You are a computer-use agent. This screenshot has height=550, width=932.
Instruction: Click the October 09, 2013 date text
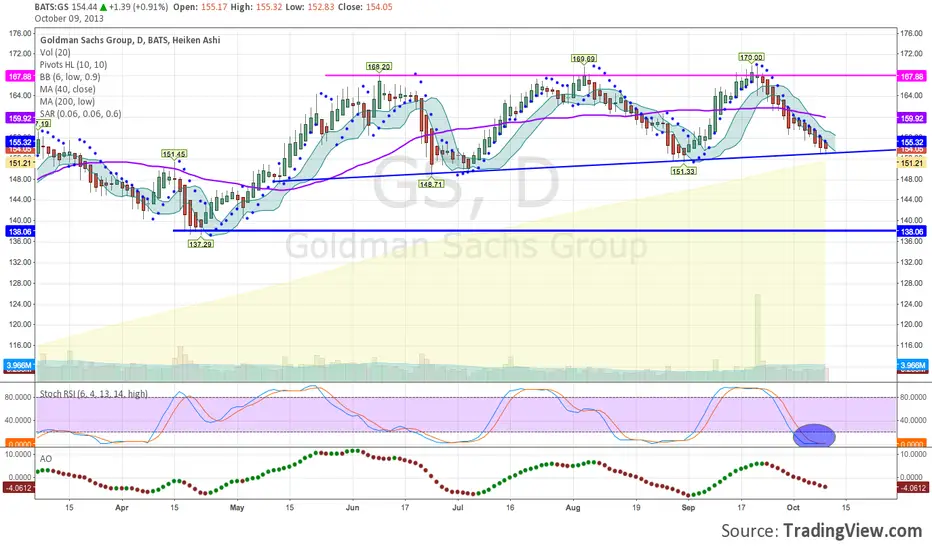(x=69, y=18)
